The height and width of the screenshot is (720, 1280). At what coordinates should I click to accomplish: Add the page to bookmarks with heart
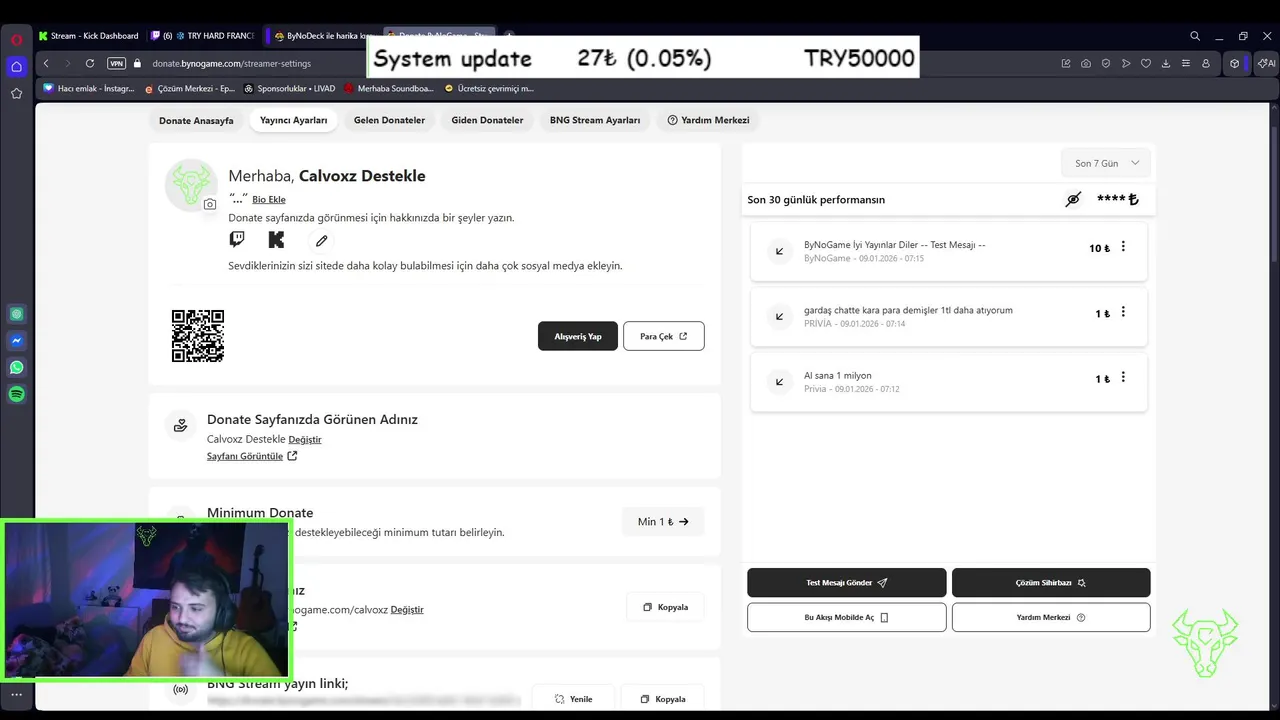click(x=1146, y=63)
